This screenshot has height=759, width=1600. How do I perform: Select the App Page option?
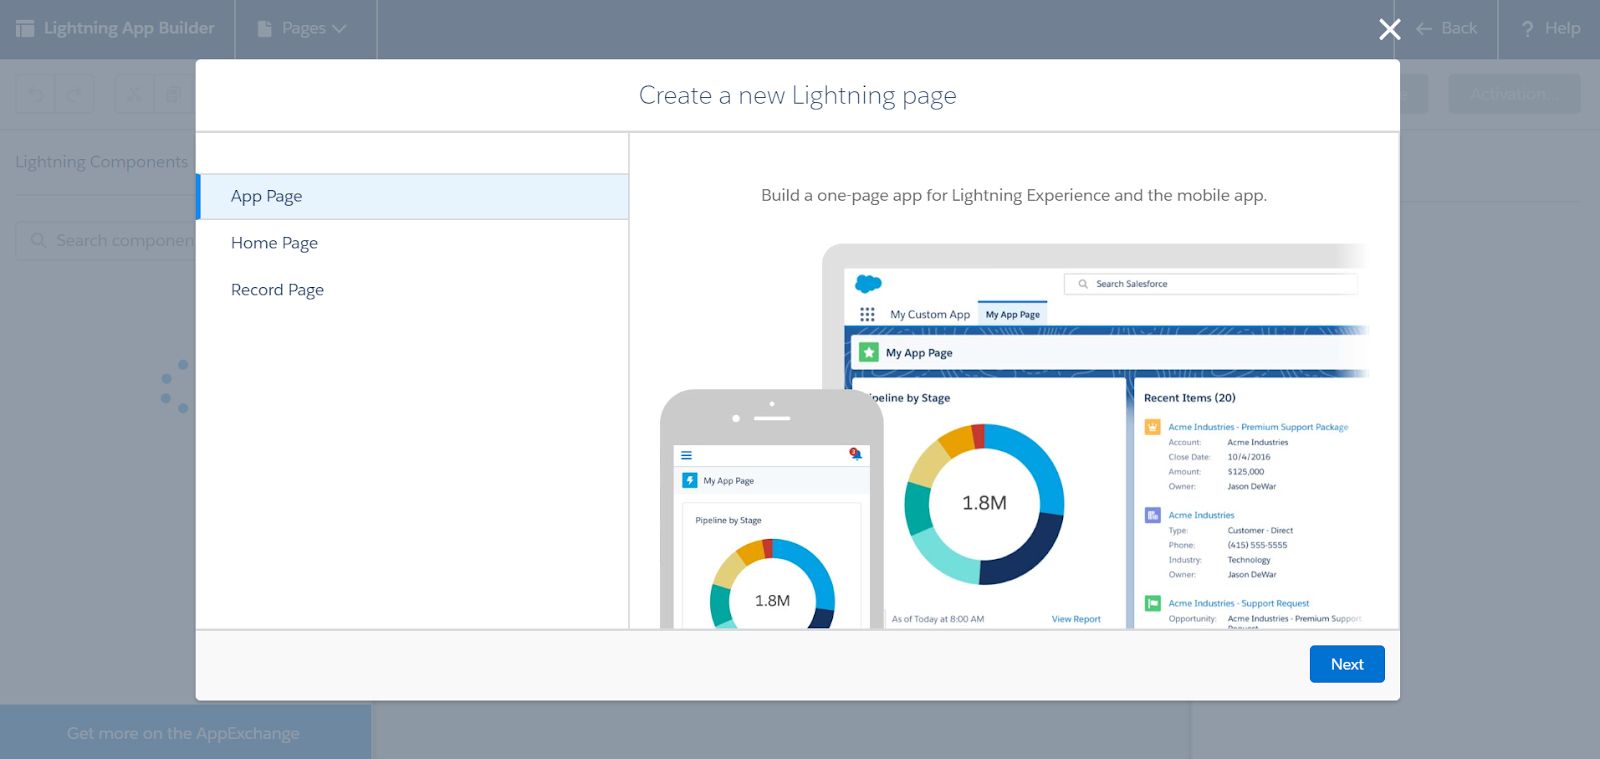pyautogui.click(x=412, y=196)
